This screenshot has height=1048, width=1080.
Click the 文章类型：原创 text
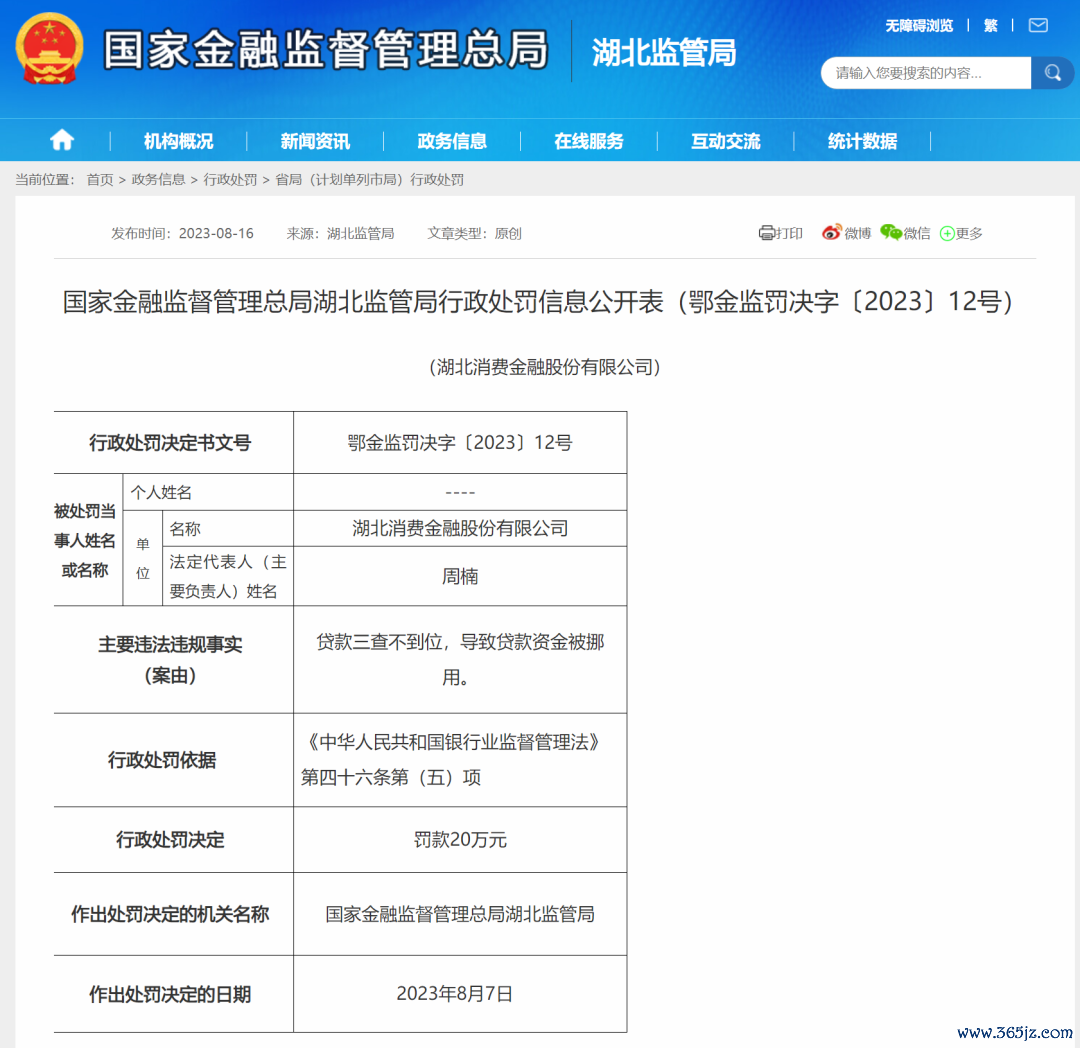tap(475, 233)
